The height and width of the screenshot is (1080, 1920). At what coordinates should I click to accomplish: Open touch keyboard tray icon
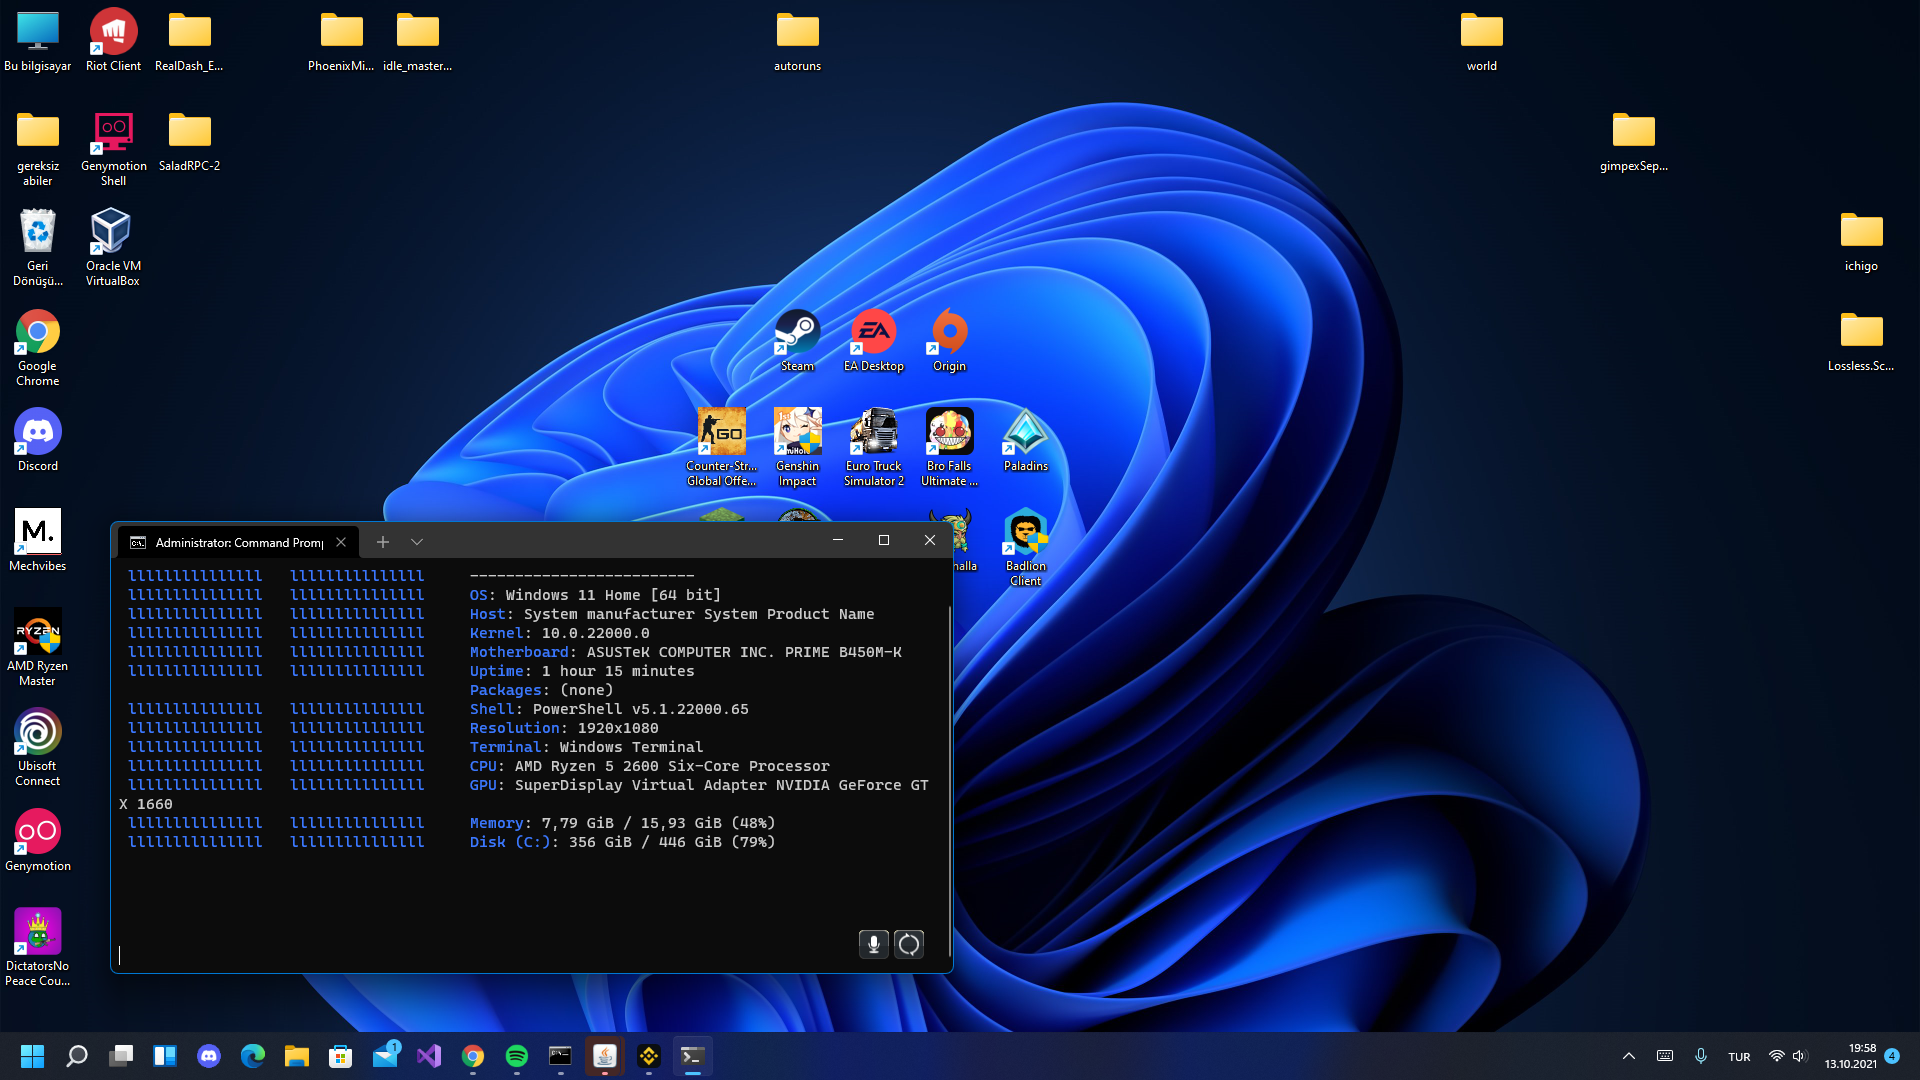coord(1665,1056)
